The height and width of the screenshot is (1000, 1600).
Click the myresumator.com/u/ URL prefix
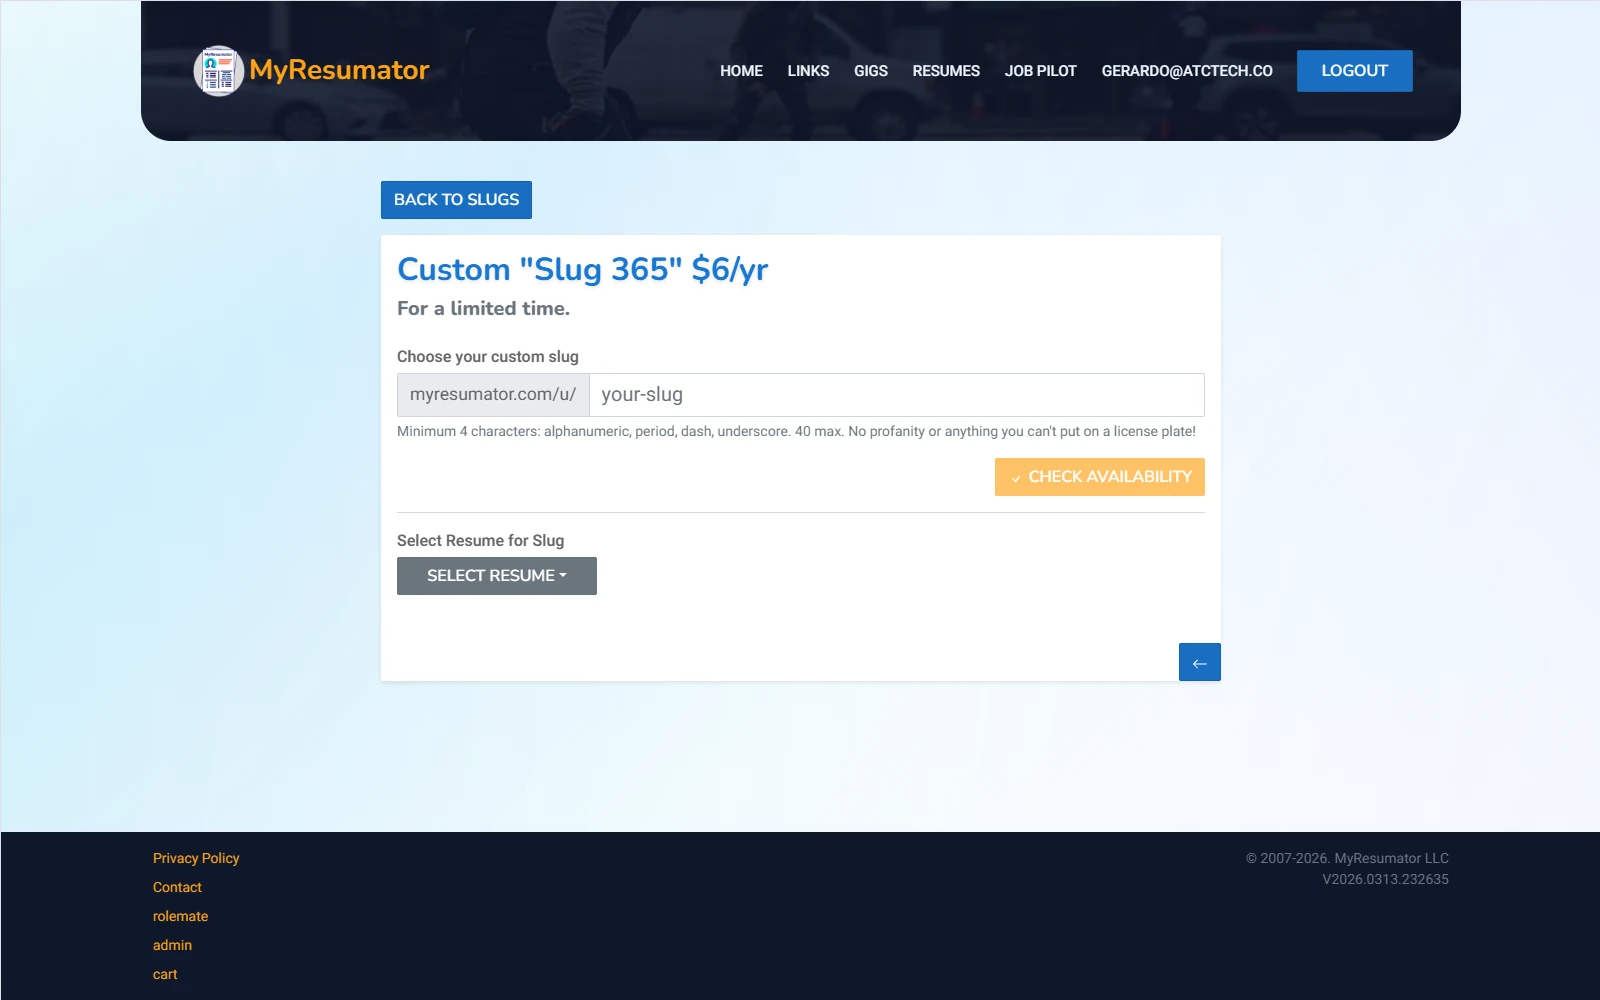[x=492, y=394]
